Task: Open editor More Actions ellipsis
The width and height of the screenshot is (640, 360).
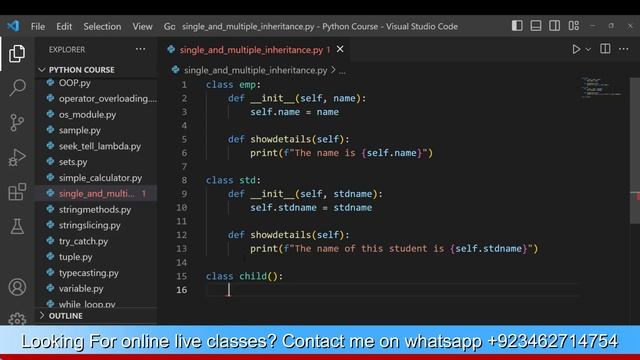Action: [624, 49]
